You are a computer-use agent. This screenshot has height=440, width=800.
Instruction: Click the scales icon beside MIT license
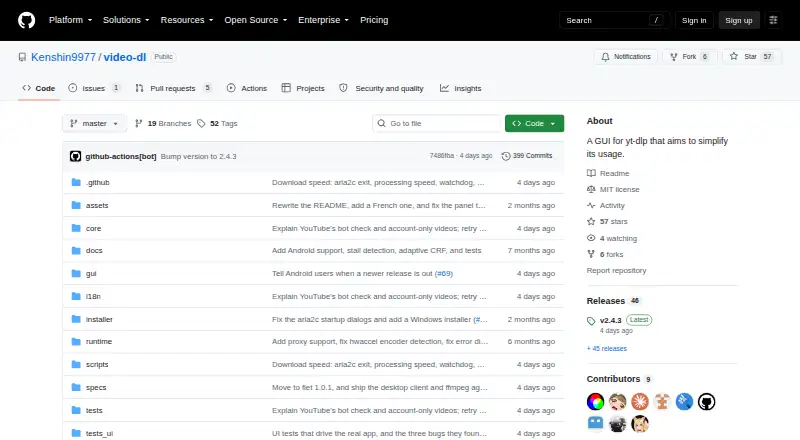click(x=591, y=189)
